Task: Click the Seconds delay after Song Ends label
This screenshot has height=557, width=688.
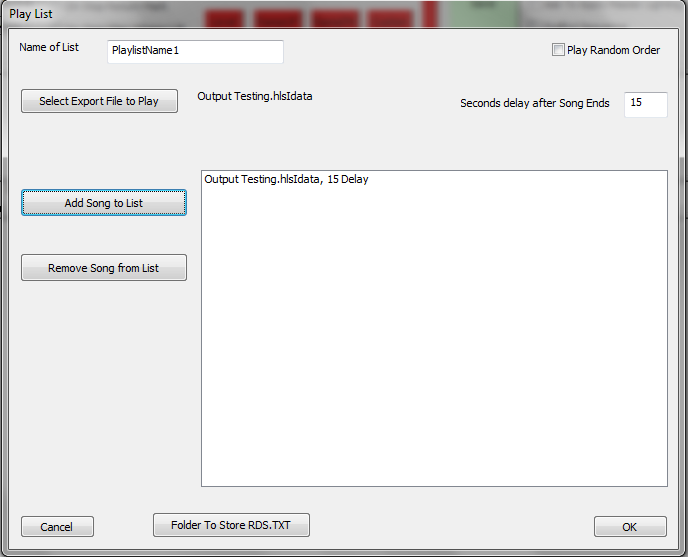Action: tap(534, 103)
